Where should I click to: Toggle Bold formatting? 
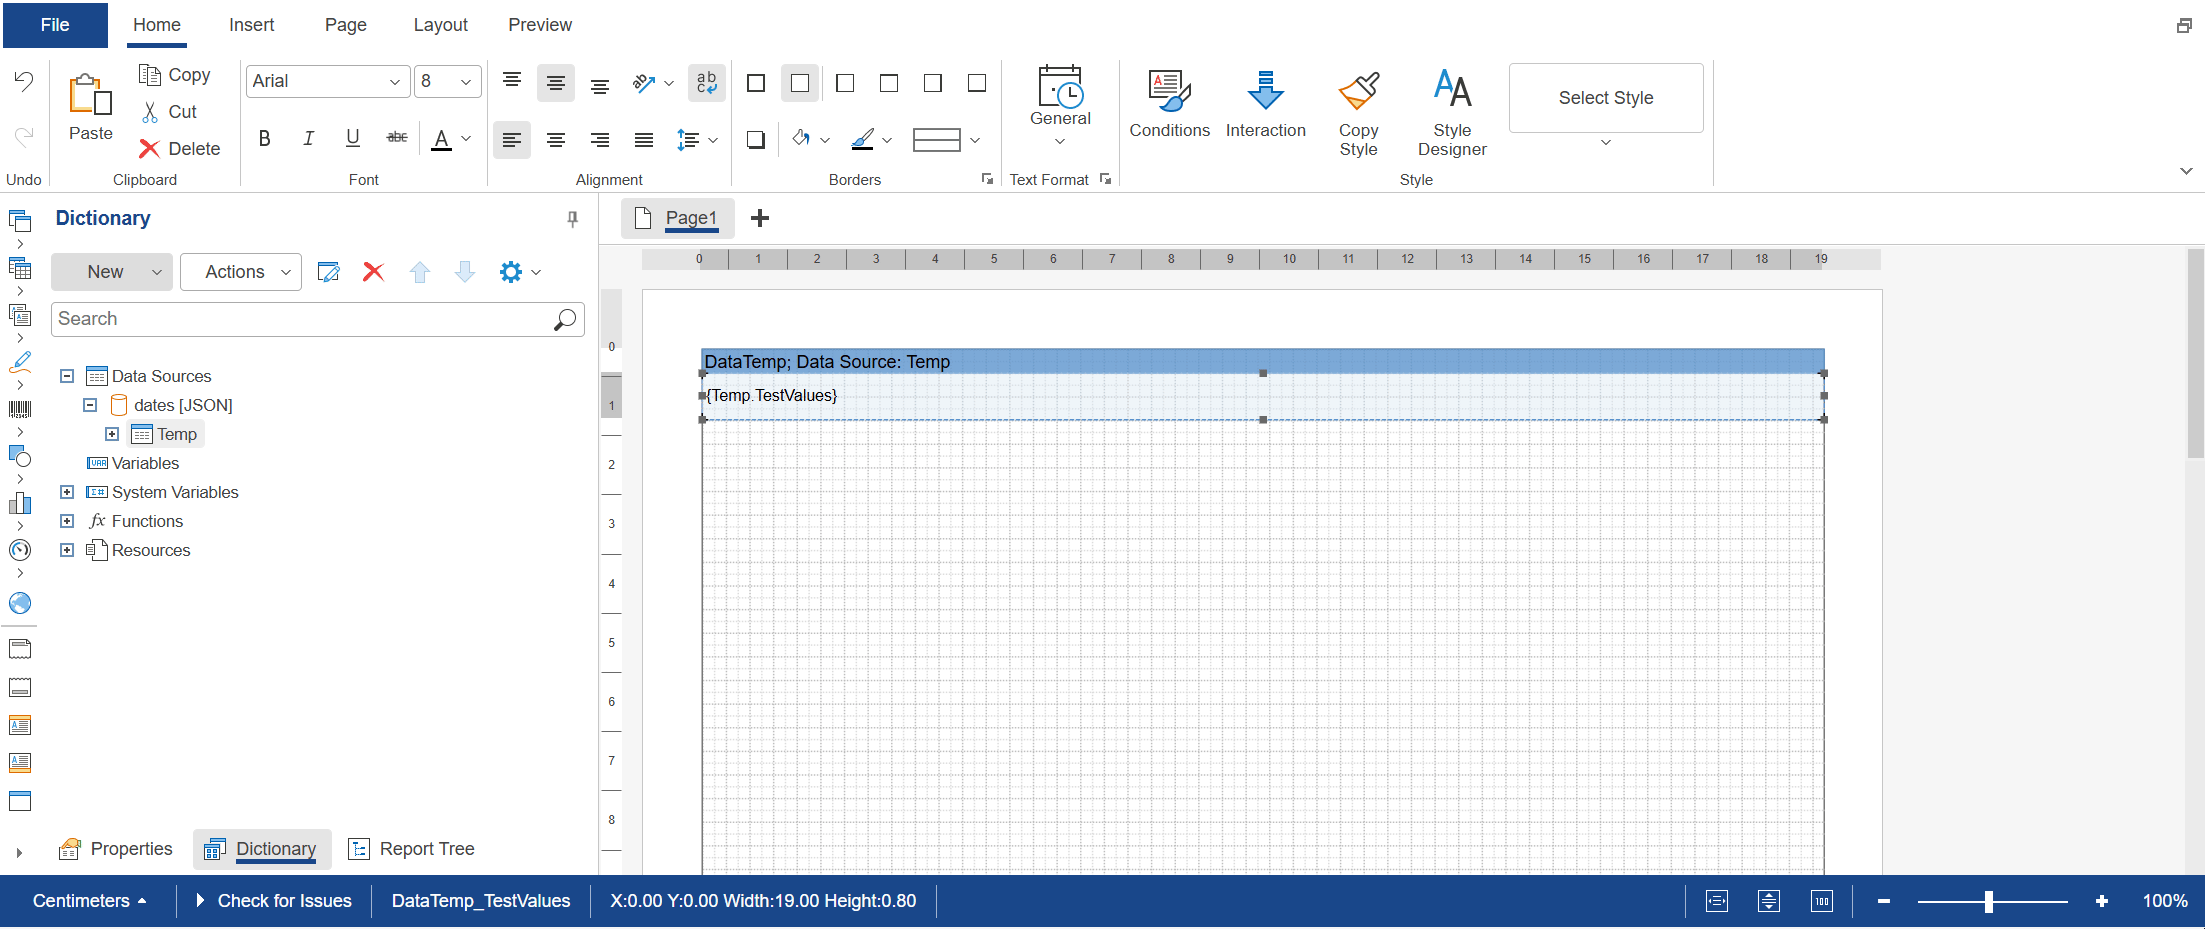265,139
